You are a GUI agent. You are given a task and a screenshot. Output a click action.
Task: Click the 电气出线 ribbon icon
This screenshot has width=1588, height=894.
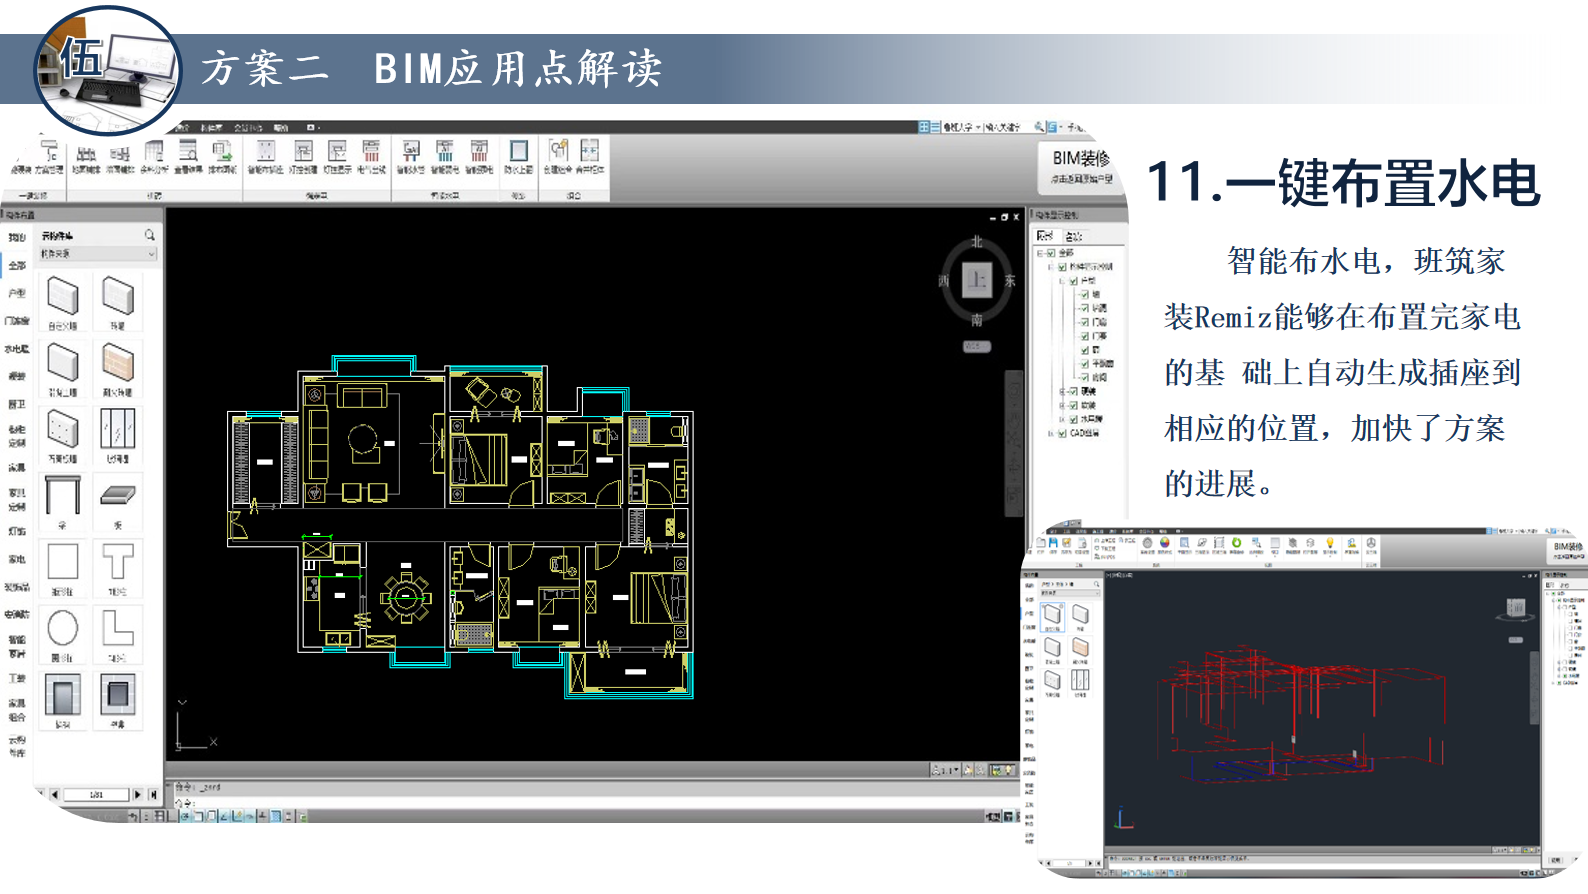[x=371, y=157]
